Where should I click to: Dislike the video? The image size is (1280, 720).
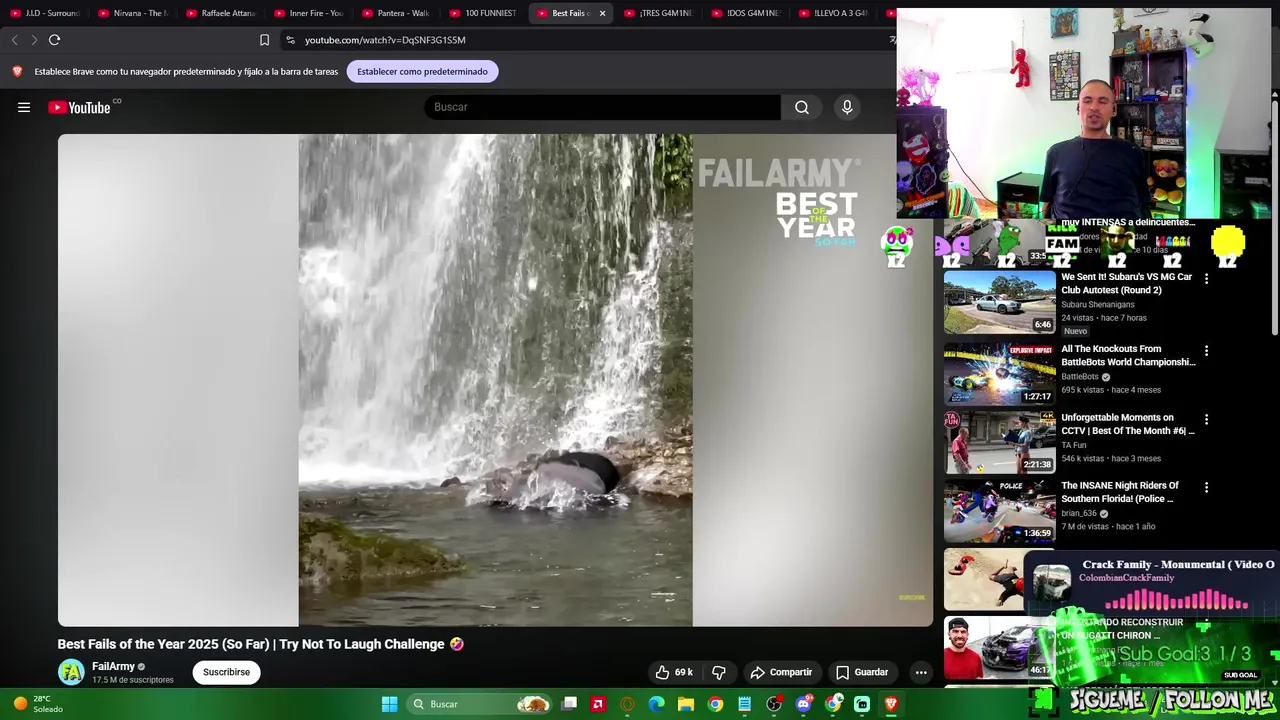pos(718,672)
